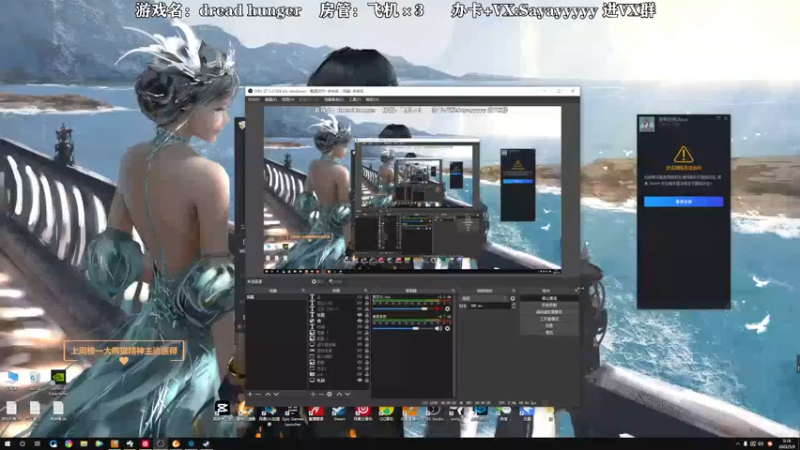
Task: Click 启动虚拟摄像机 virtual camera button
Action: (549, 312)
